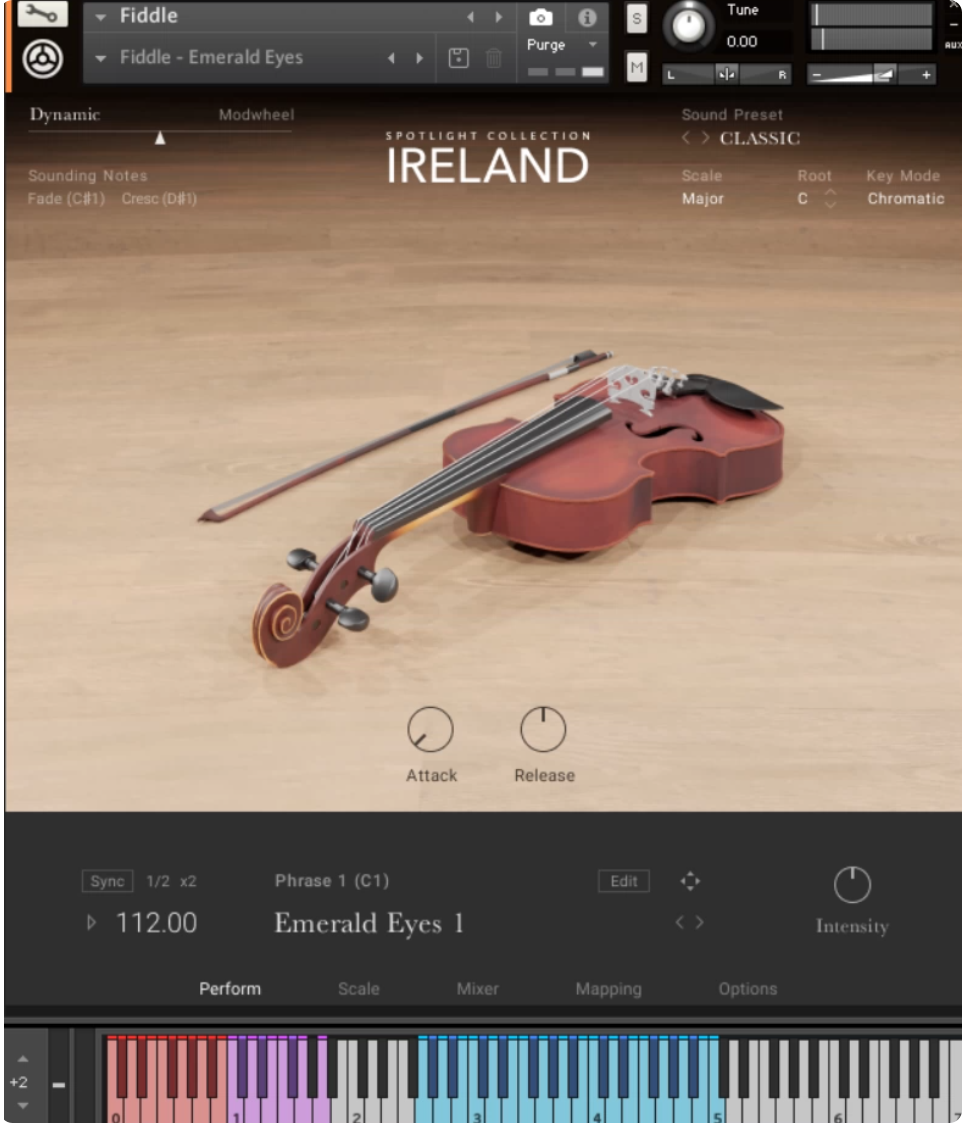Go to next phrase under Edit

coord(699,922)
